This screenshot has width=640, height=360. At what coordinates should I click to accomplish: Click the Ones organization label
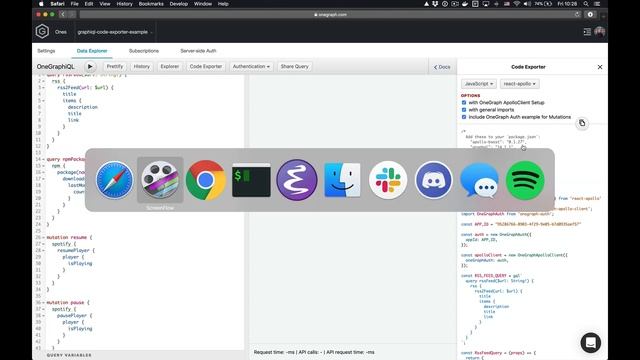click(x=61, y=32)
